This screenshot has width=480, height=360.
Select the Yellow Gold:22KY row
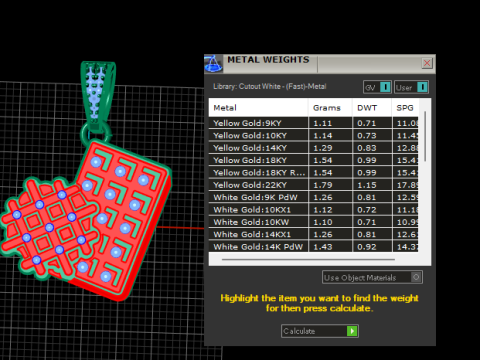[x=313, y=185]
